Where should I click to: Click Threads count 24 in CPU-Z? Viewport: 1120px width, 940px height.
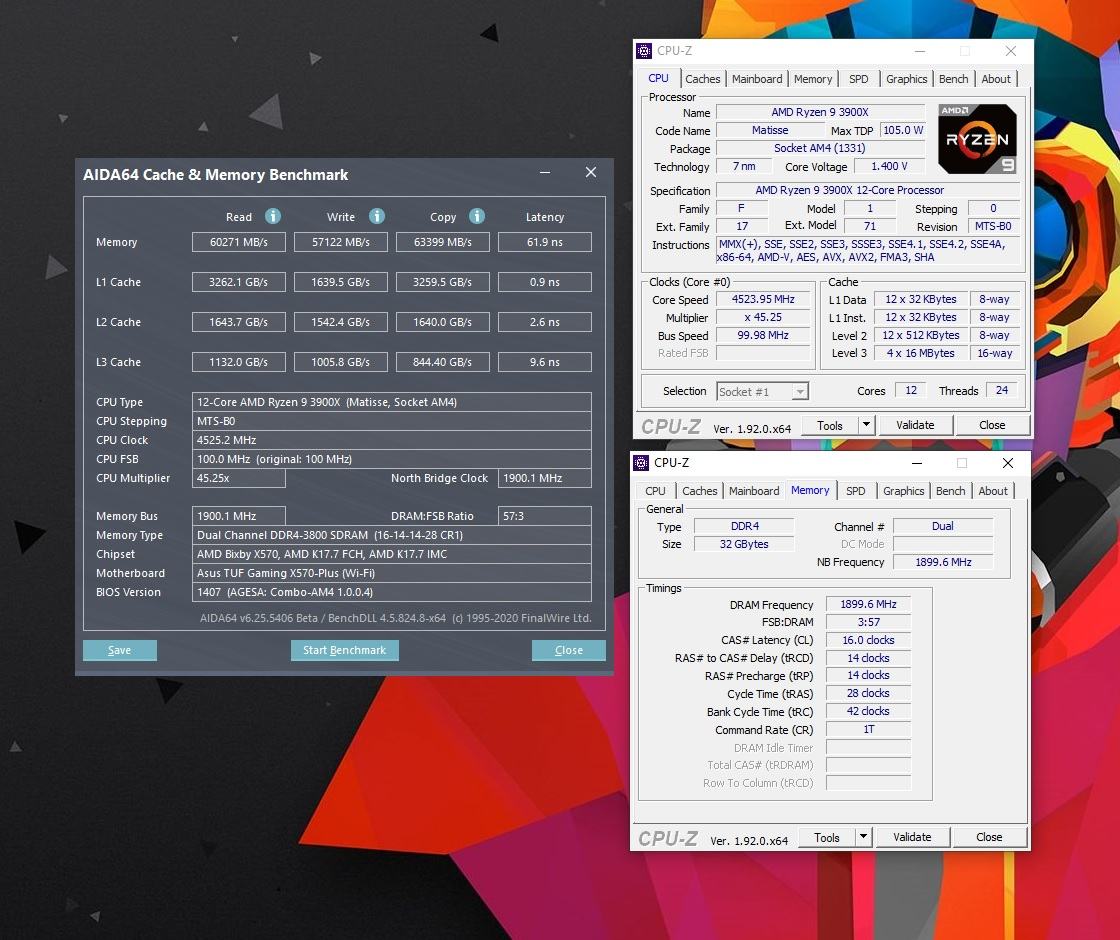click(x=1001, y=390)
